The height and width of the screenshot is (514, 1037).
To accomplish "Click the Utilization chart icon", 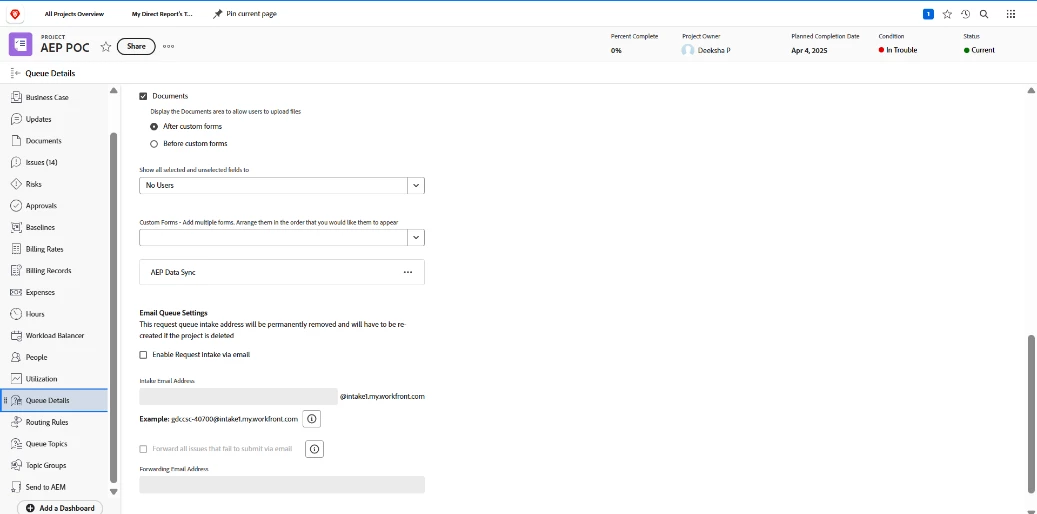I will point(17,378).
